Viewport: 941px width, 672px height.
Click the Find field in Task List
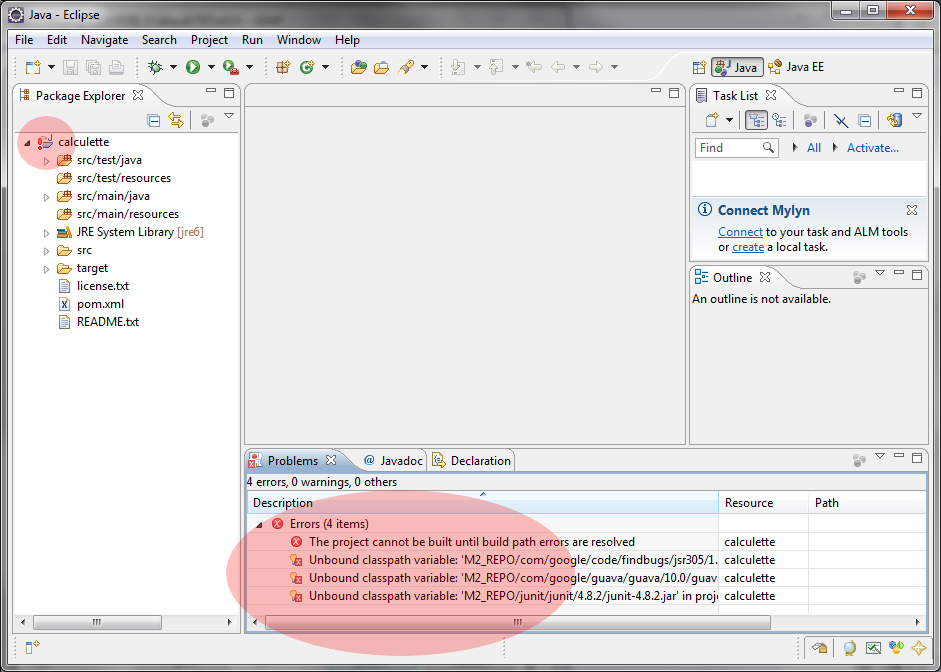tap(728, 148)
